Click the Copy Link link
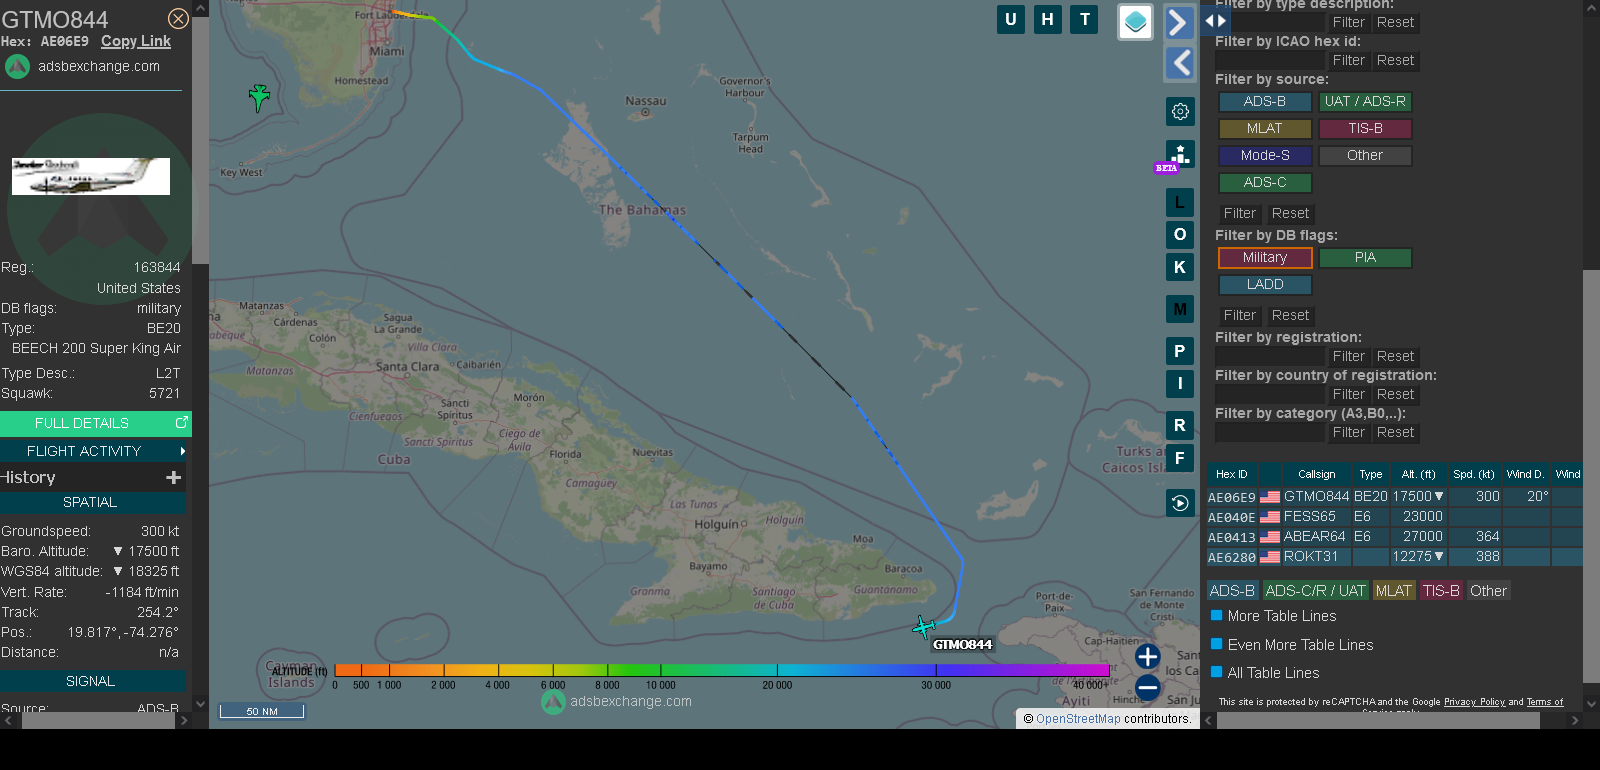1600x770 pixels. (136, 42)
